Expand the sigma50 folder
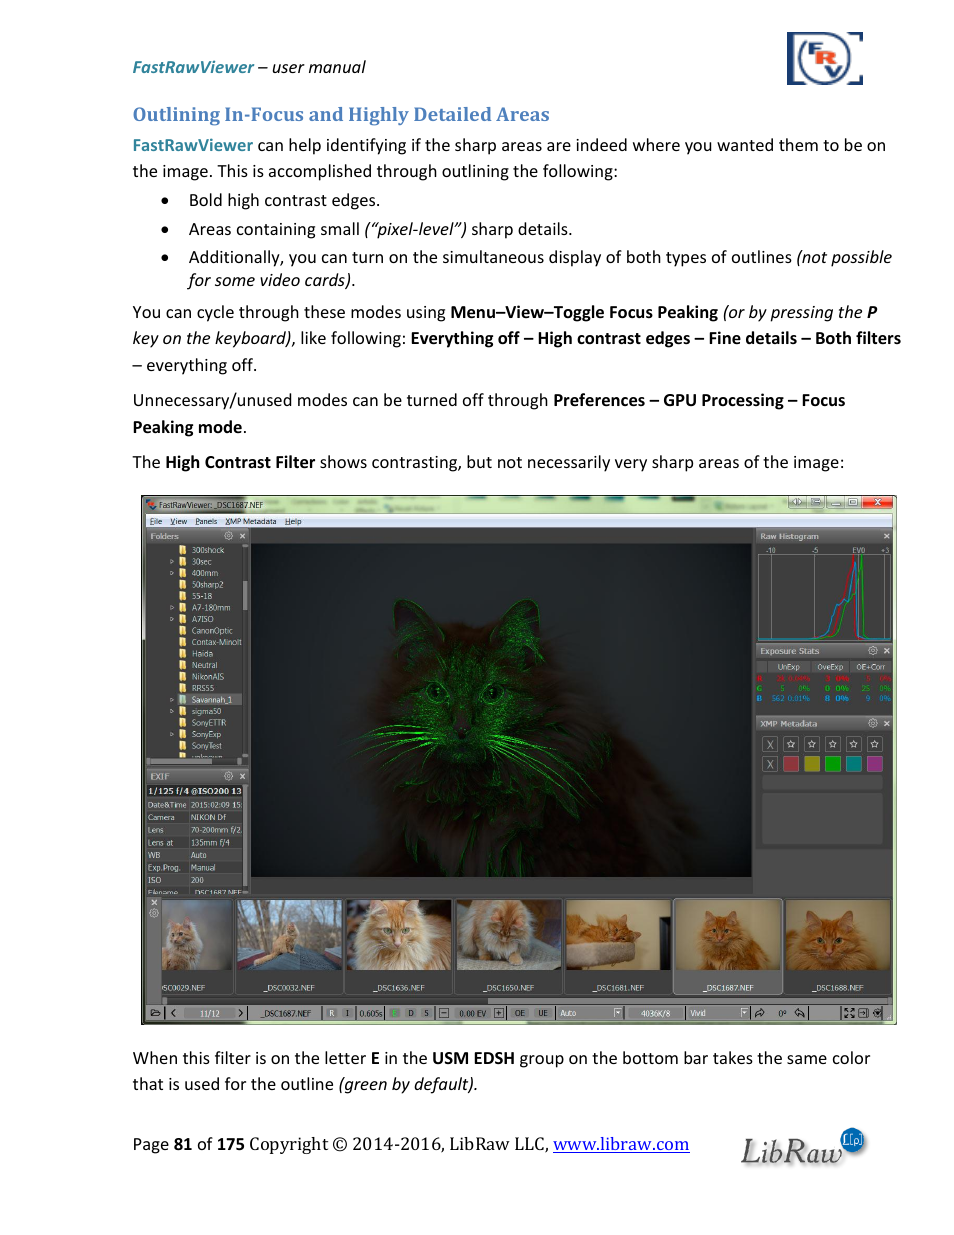Image resolution: width=954 pixels, height=1235 pixels. (172, 711)
